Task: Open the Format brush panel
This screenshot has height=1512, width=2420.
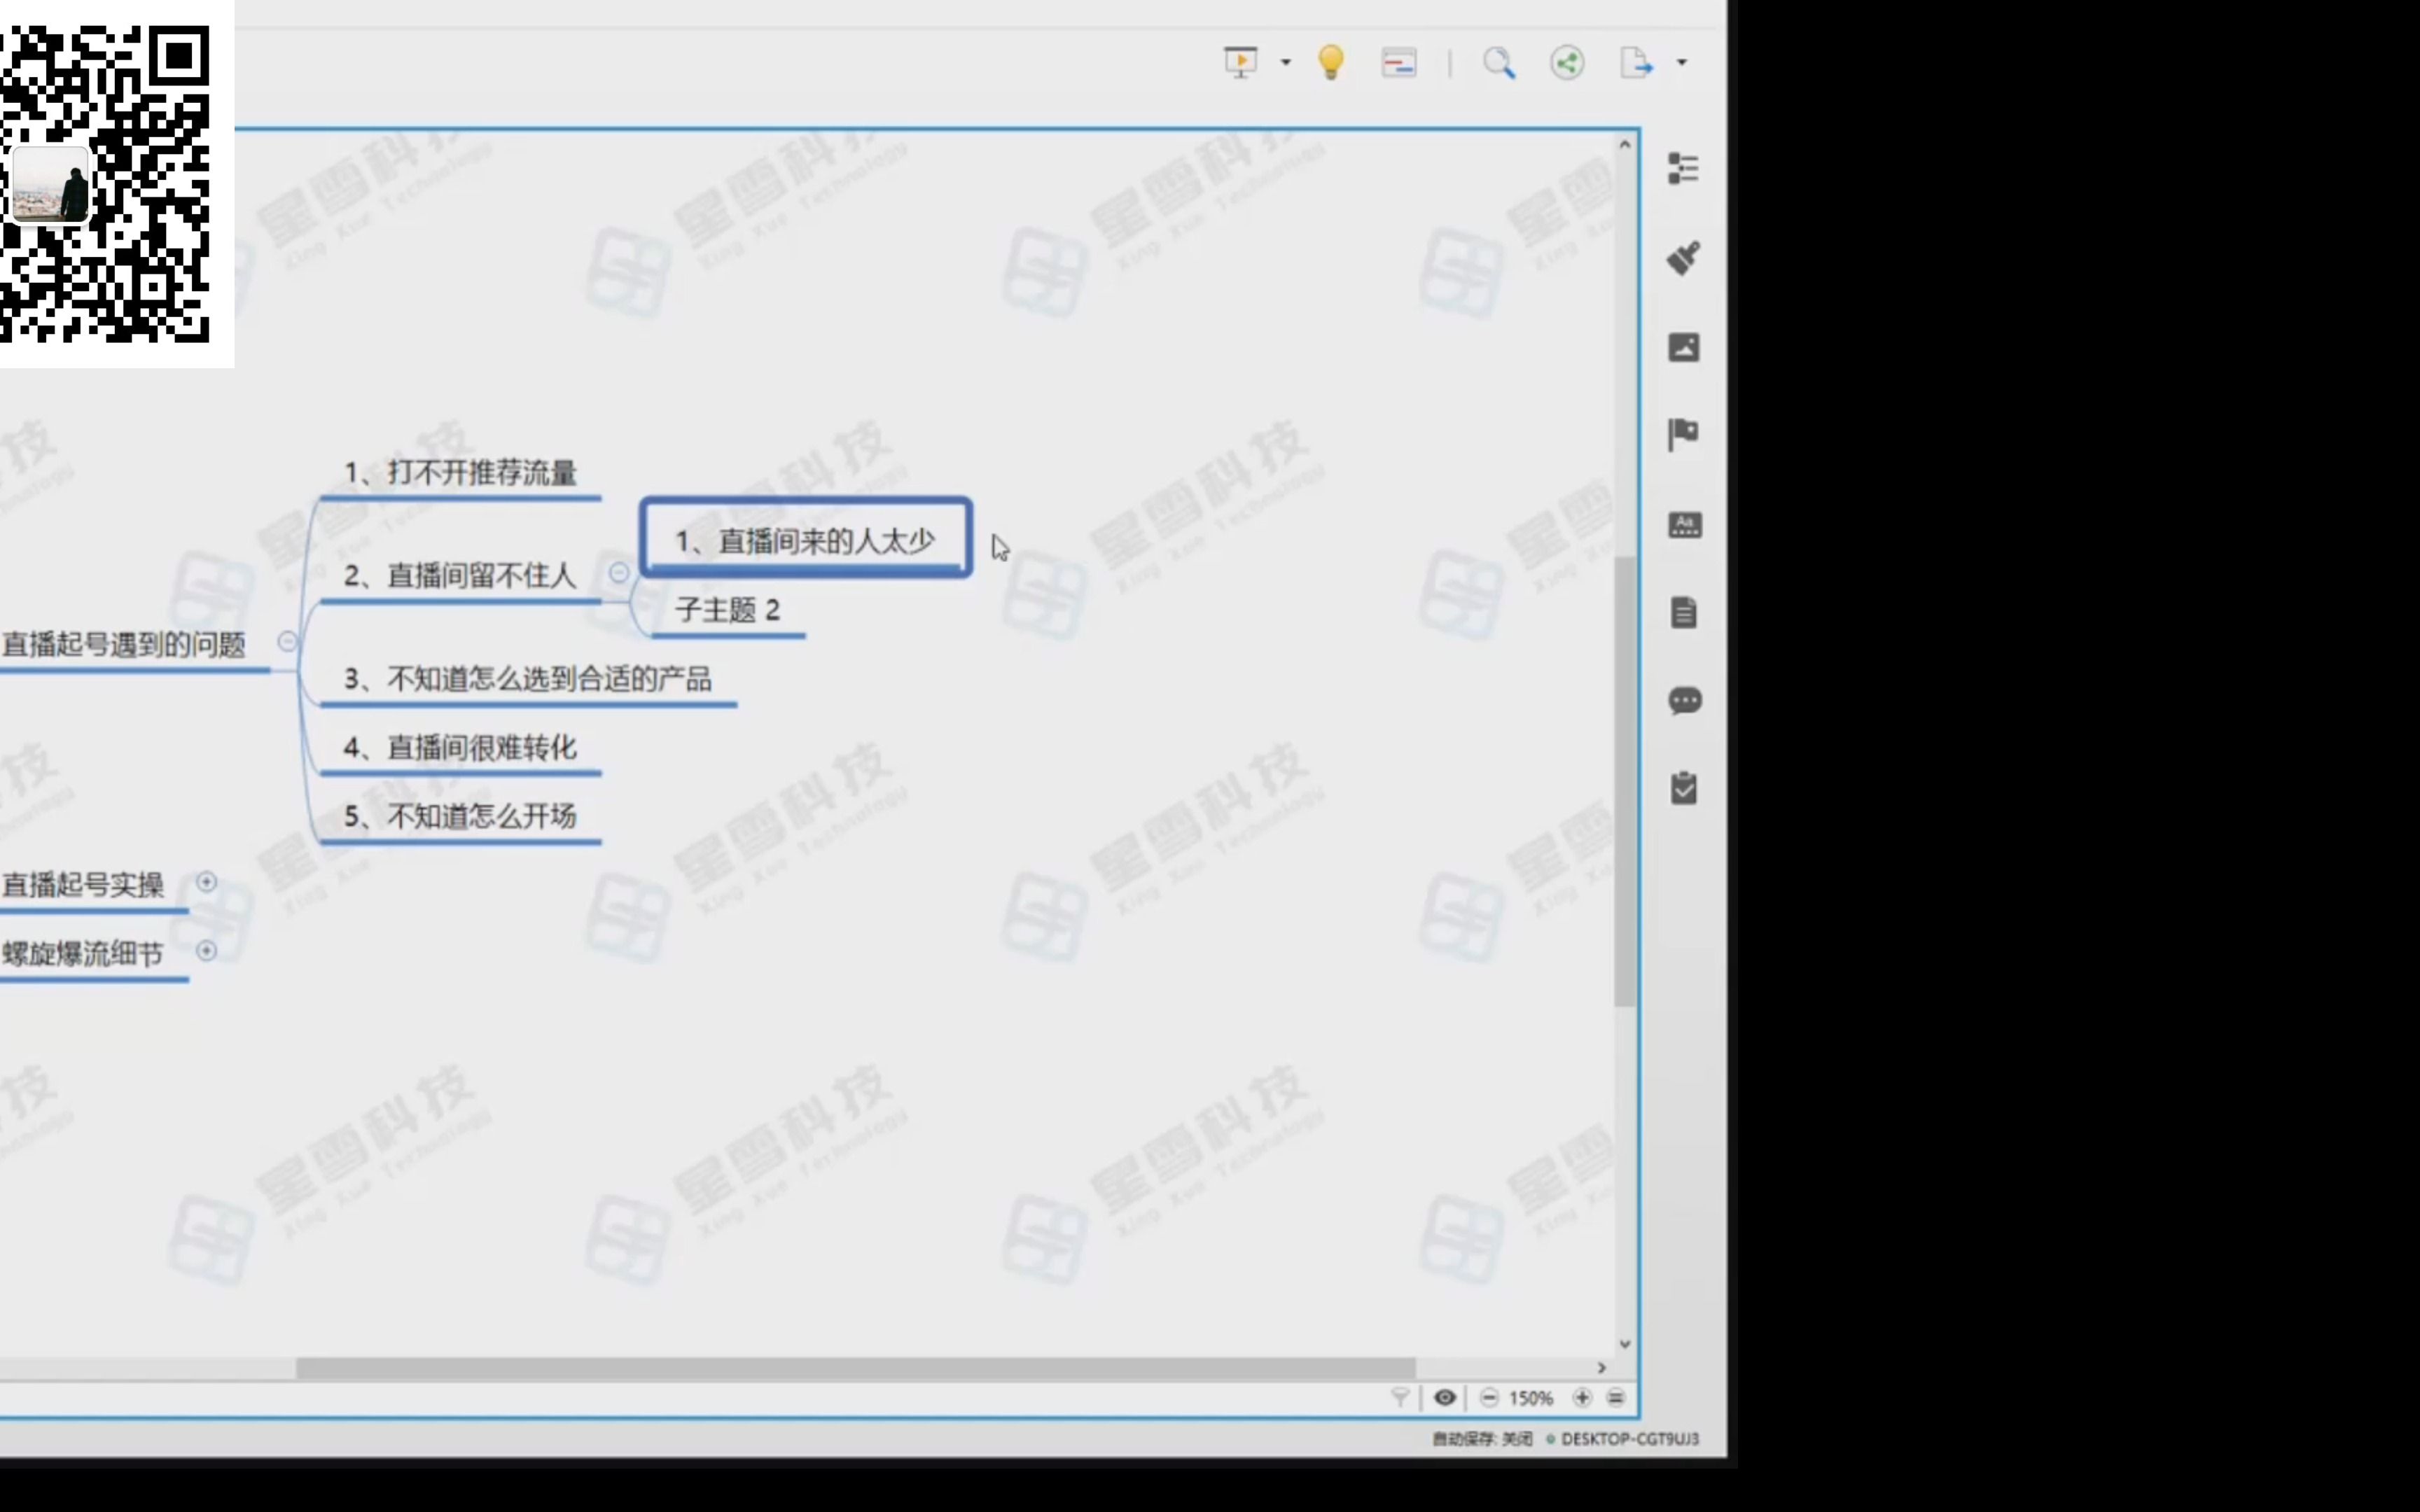Action: (x=1684, y=258)
